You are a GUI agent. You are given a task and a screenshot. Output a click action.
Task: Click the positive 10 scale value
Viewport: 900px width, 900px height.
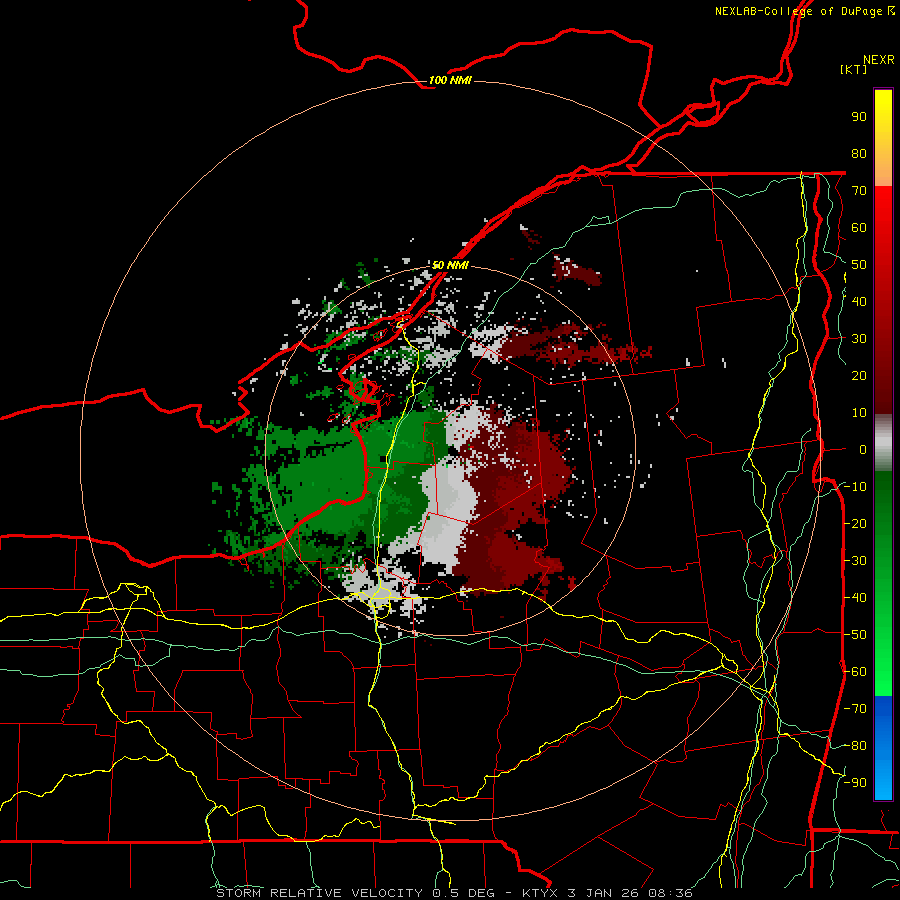pyautogui.click(x=859, y=413)
